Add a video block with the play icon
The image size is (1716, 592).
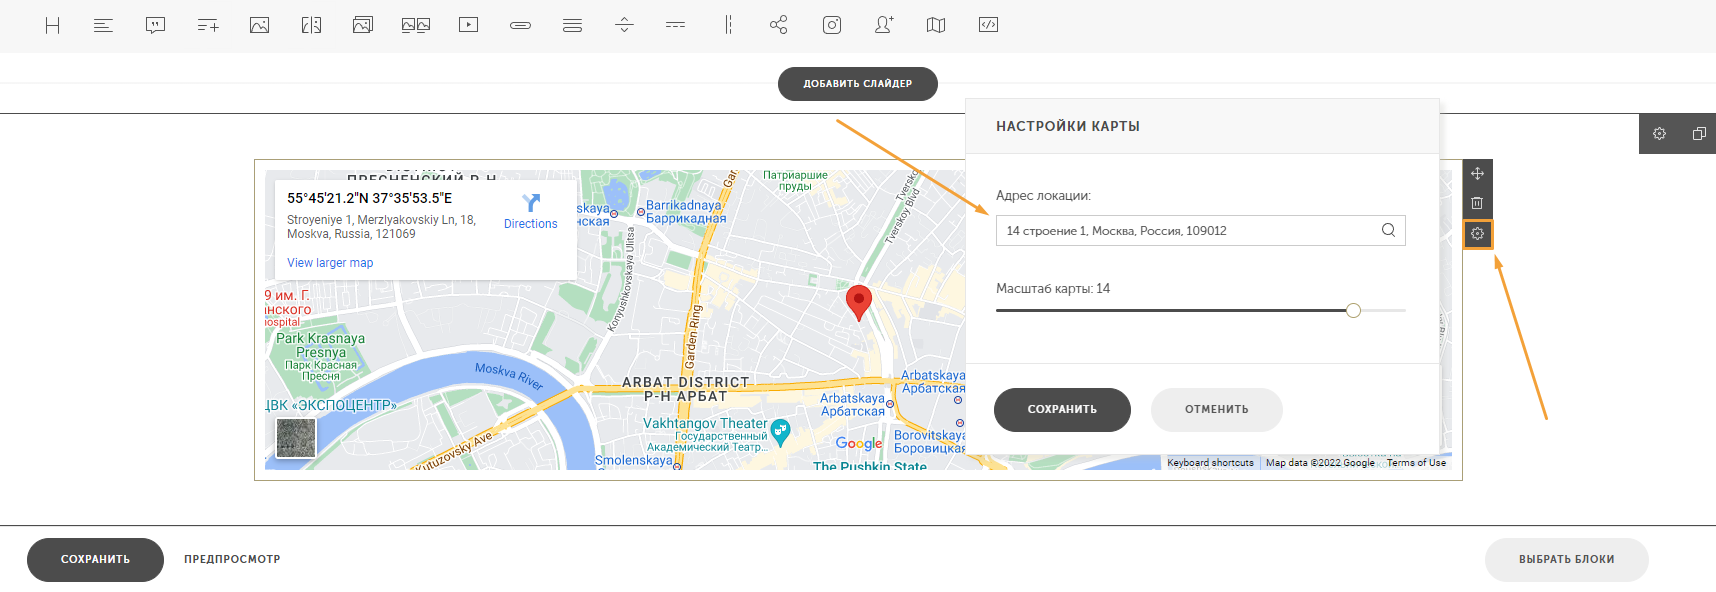coord(468,25)
